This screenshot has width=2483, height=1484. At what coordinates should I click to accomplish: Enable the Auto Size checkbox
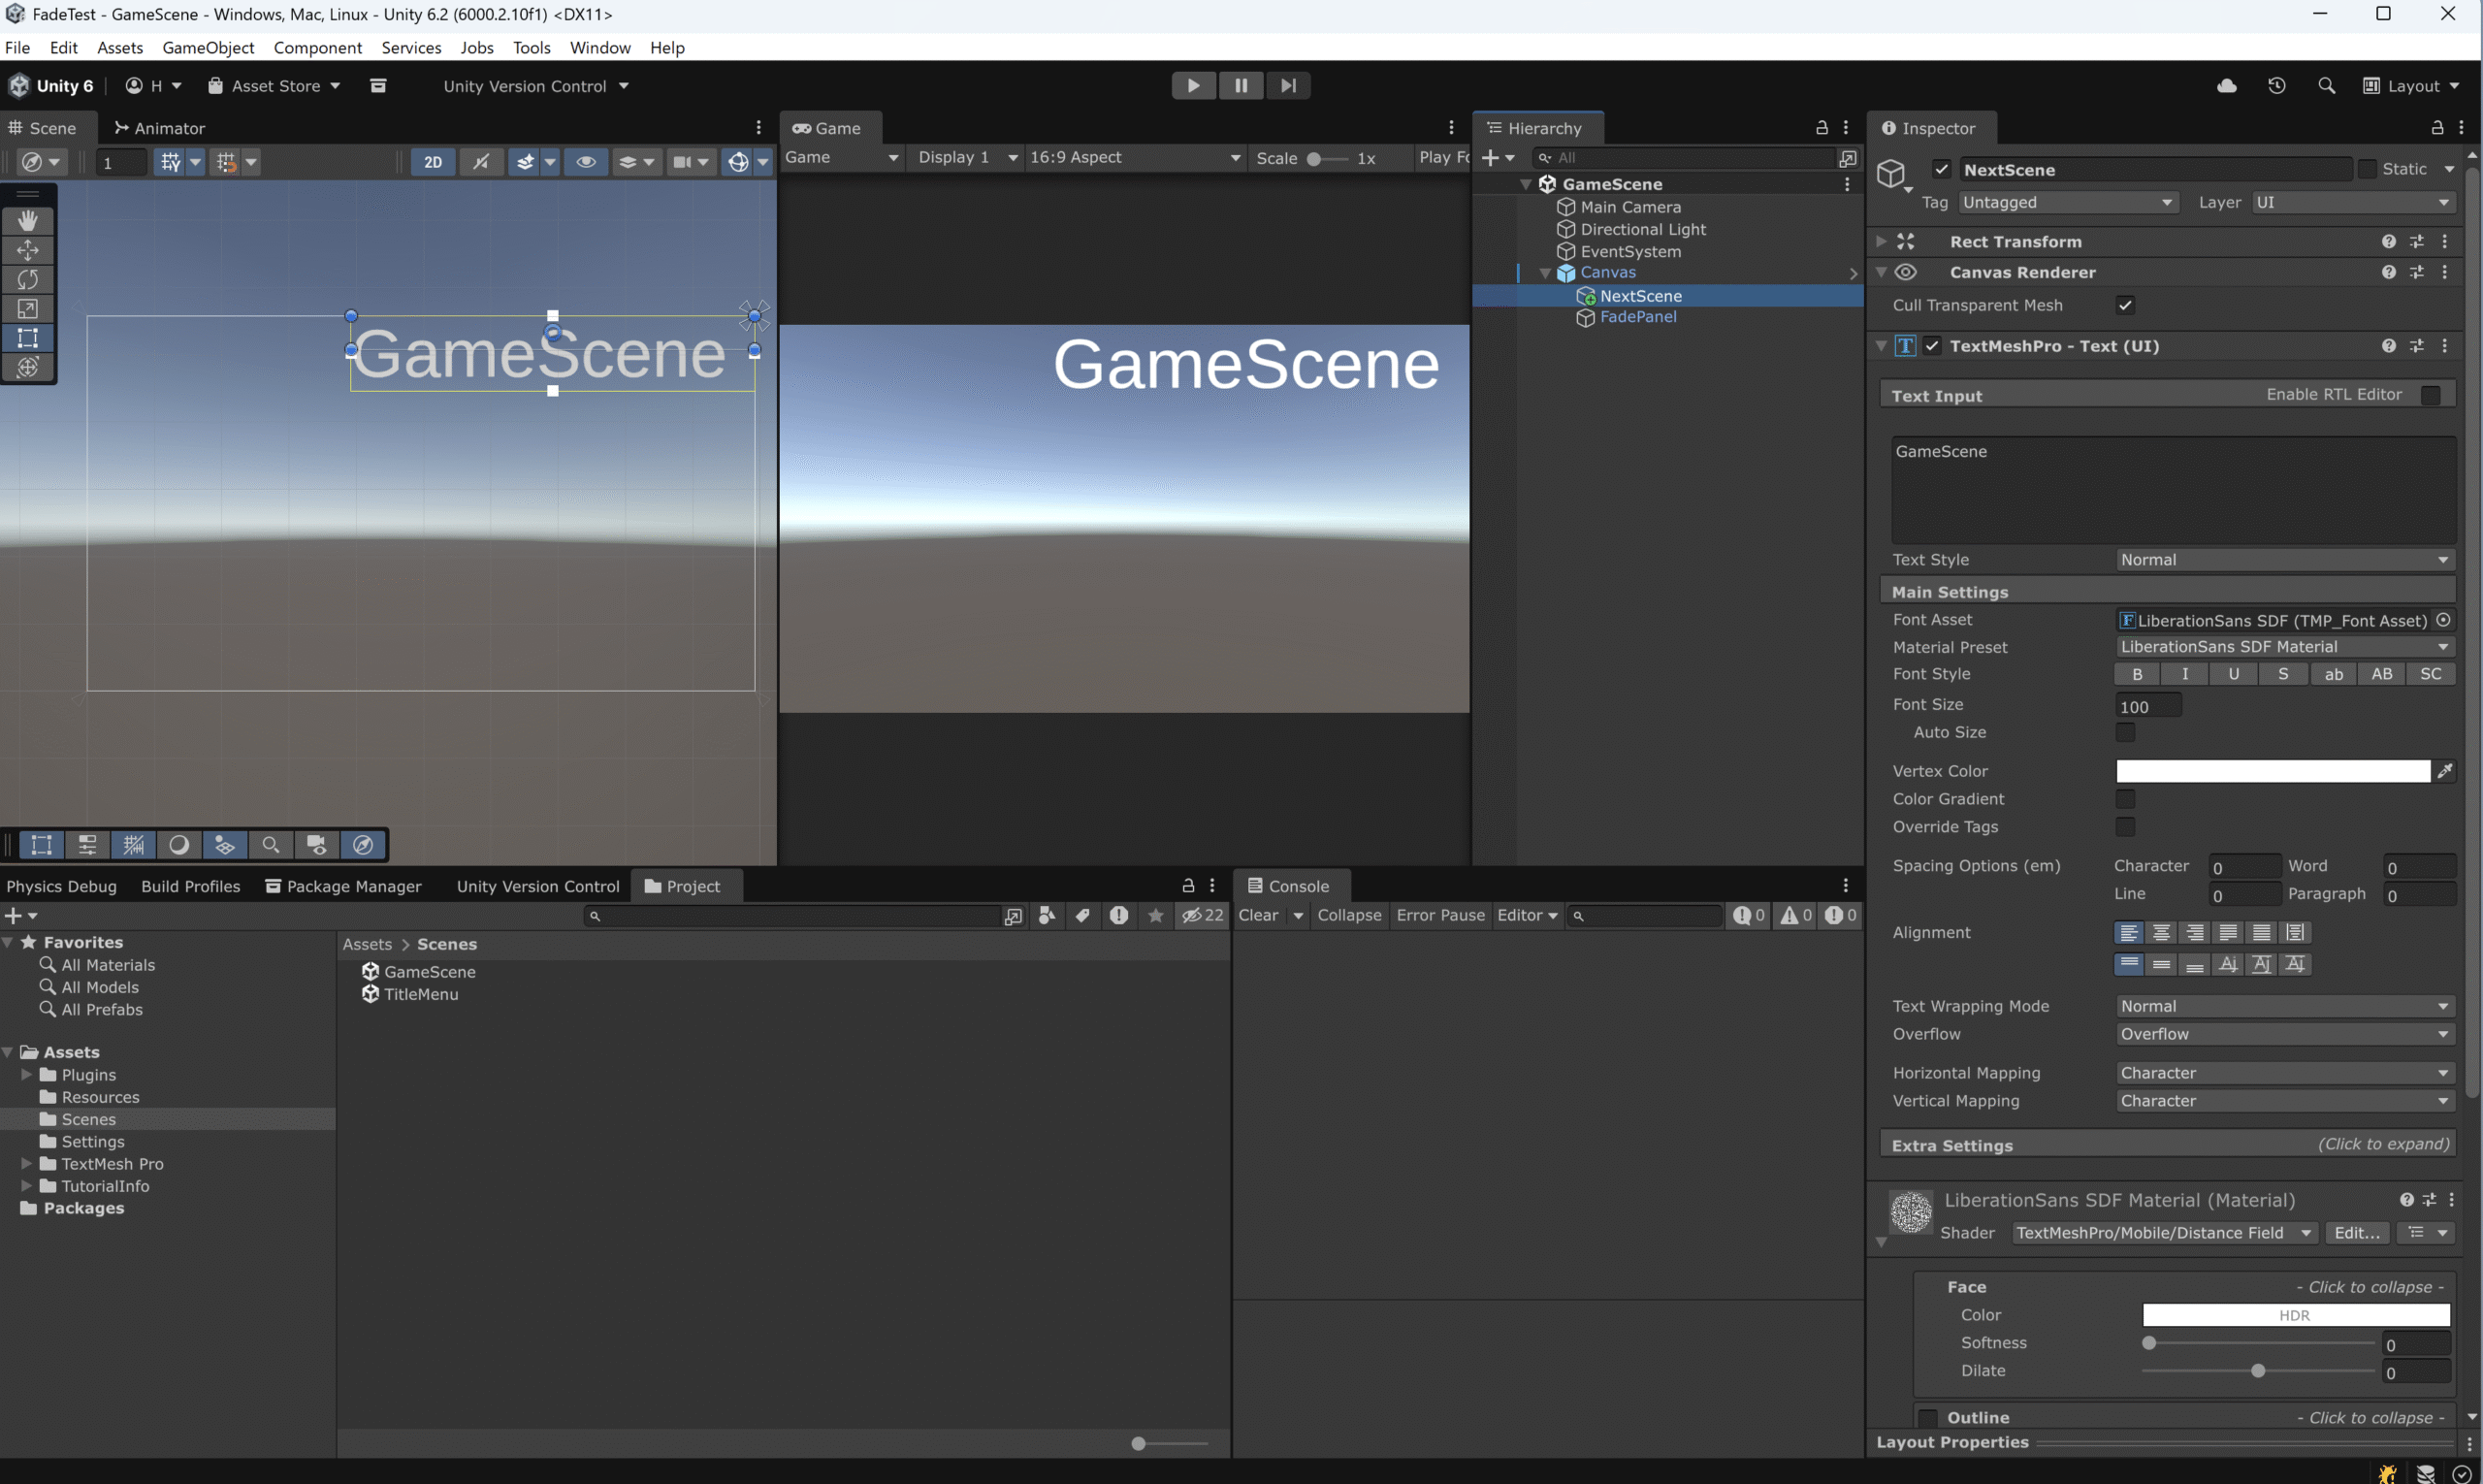coord(2125,732)
